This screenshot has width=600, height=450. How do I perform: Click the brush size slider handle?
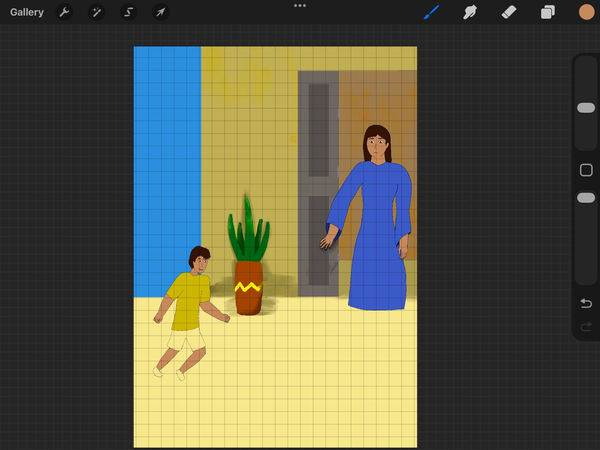click(586, 108)
